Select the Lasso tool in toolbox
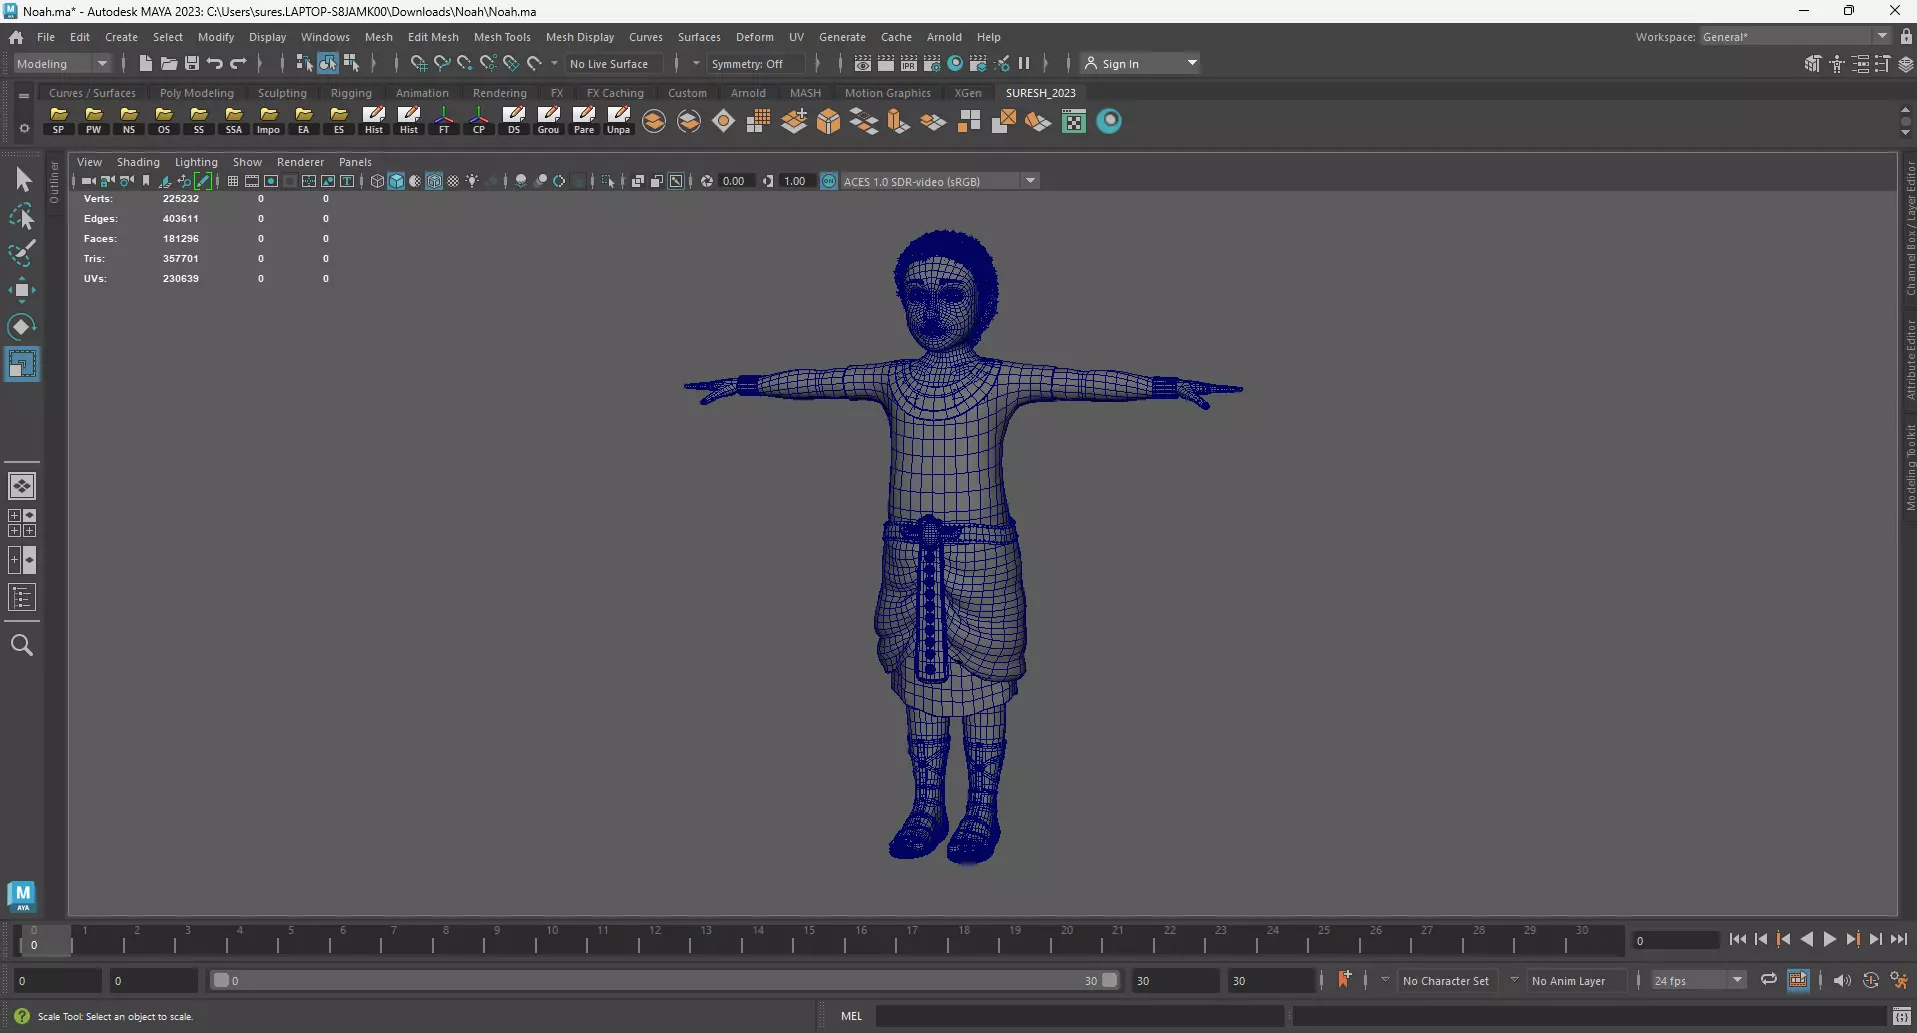 [x=22, y=216]
